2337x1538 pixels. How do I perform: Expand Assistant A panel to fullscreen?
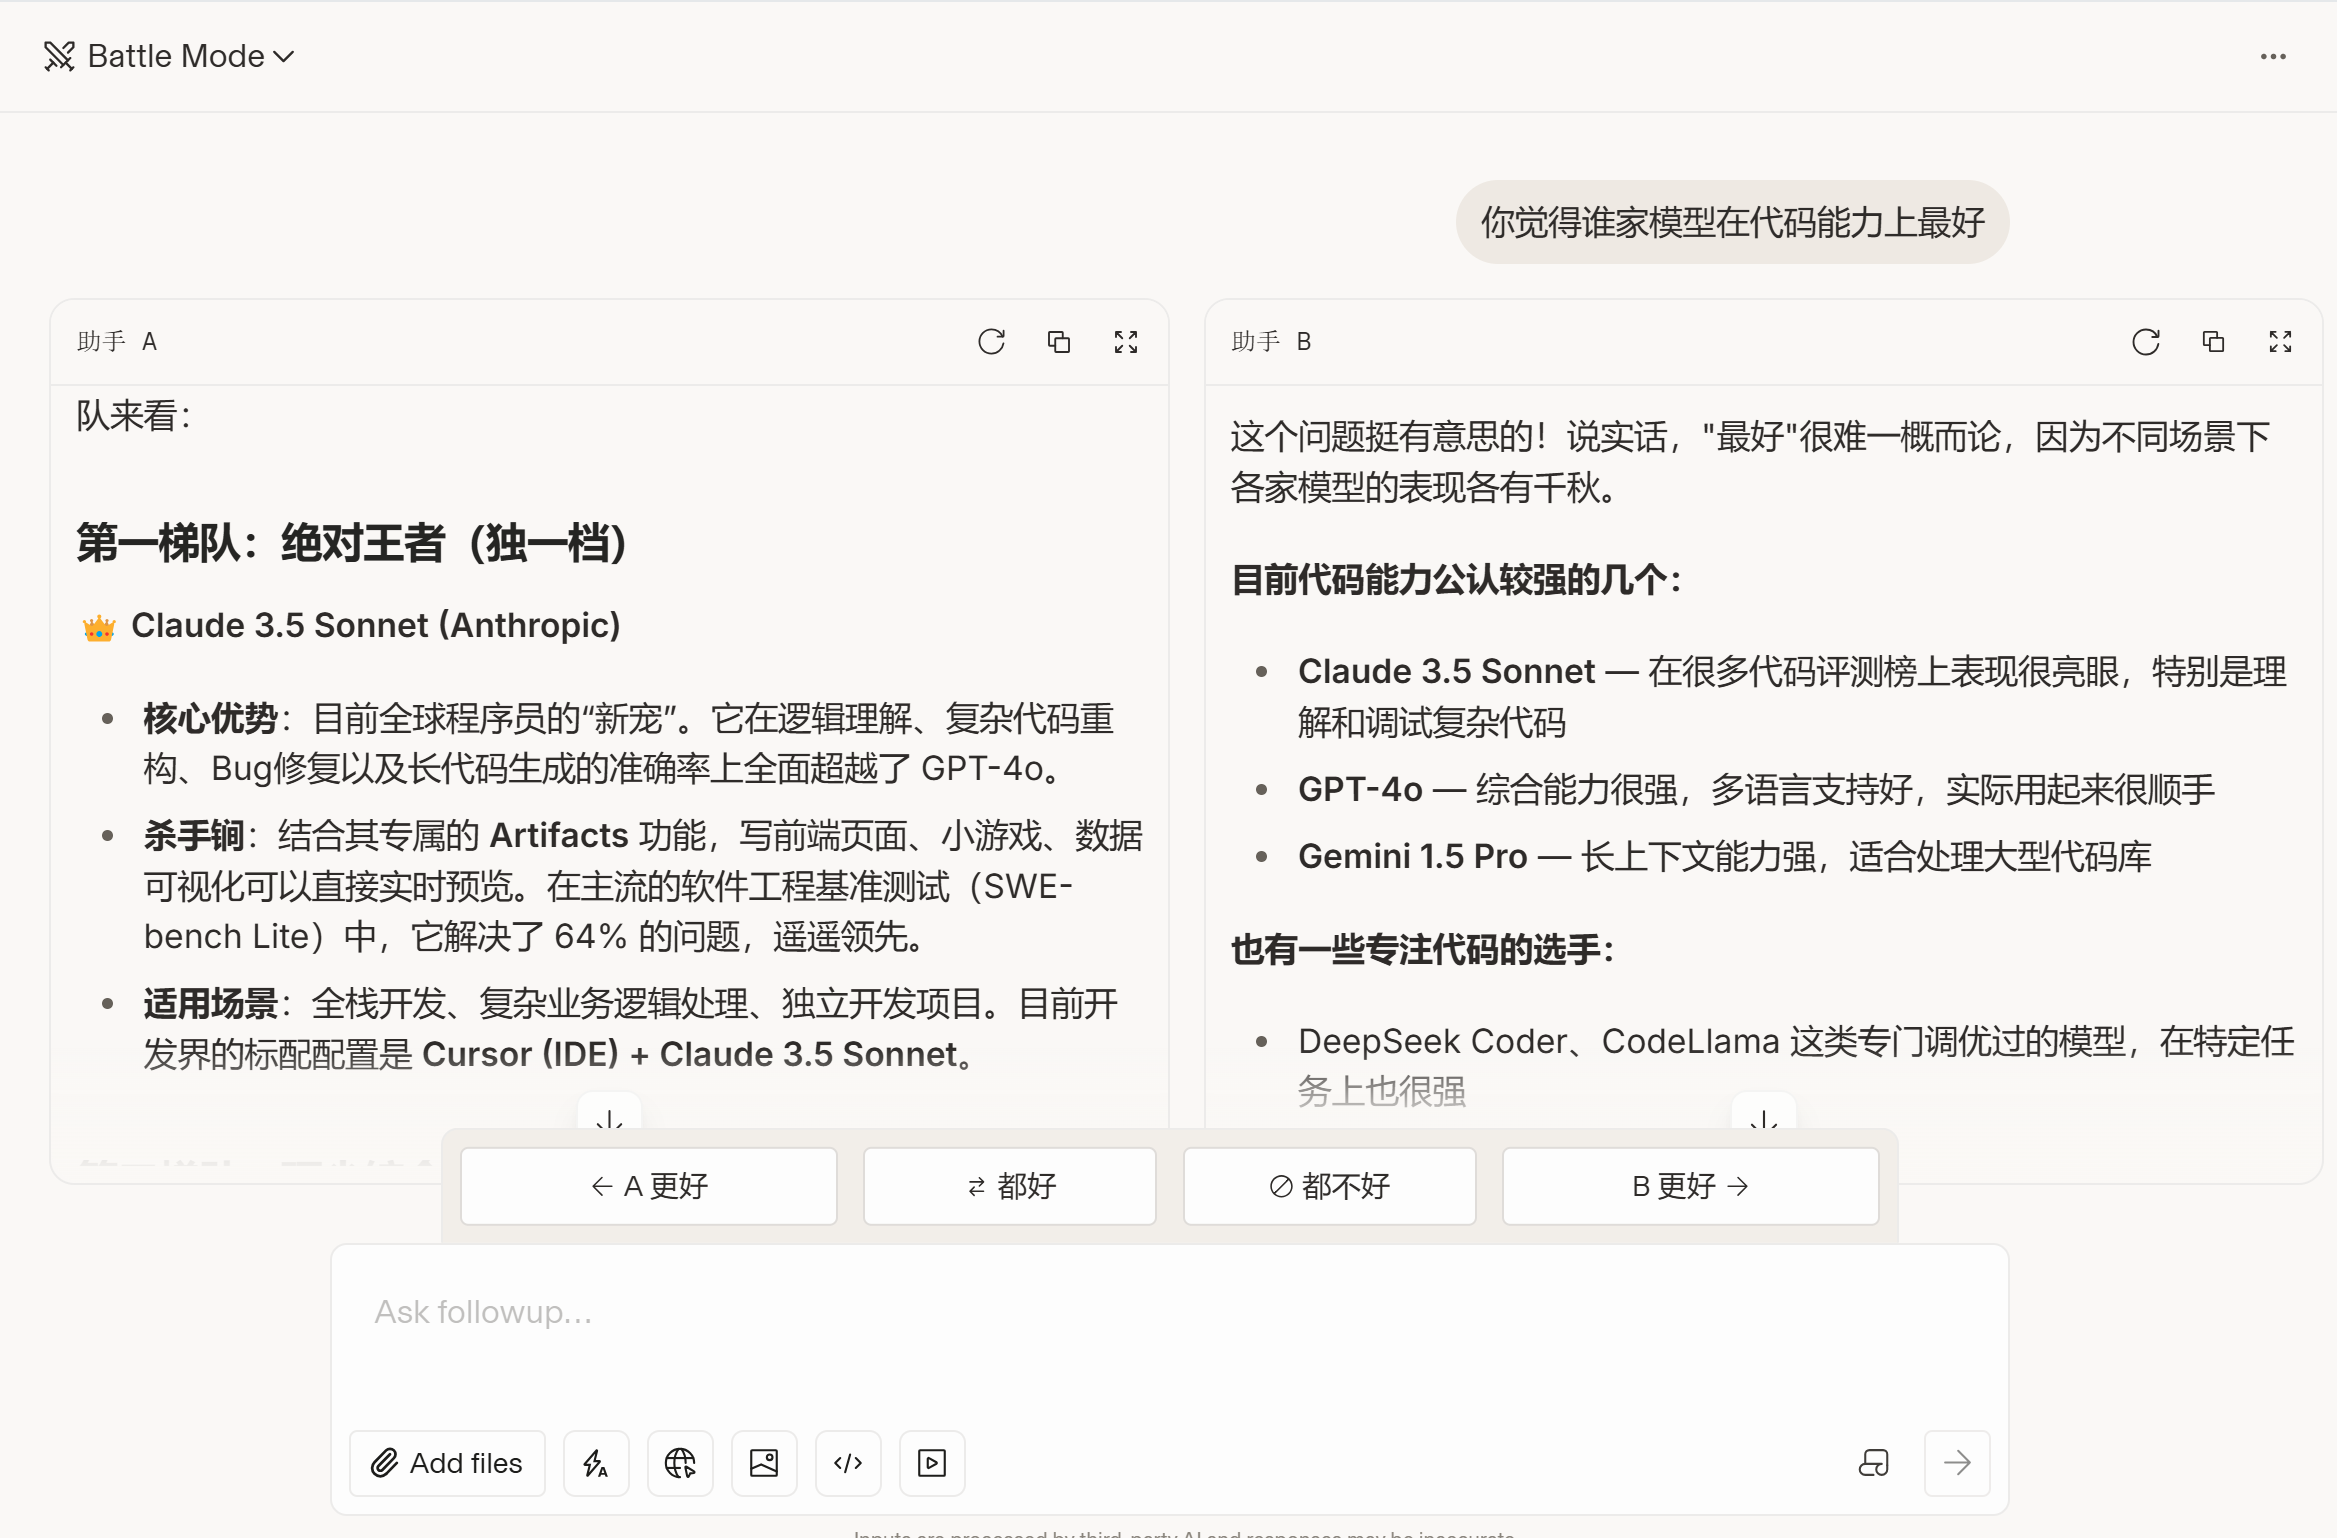point(1126,342)
